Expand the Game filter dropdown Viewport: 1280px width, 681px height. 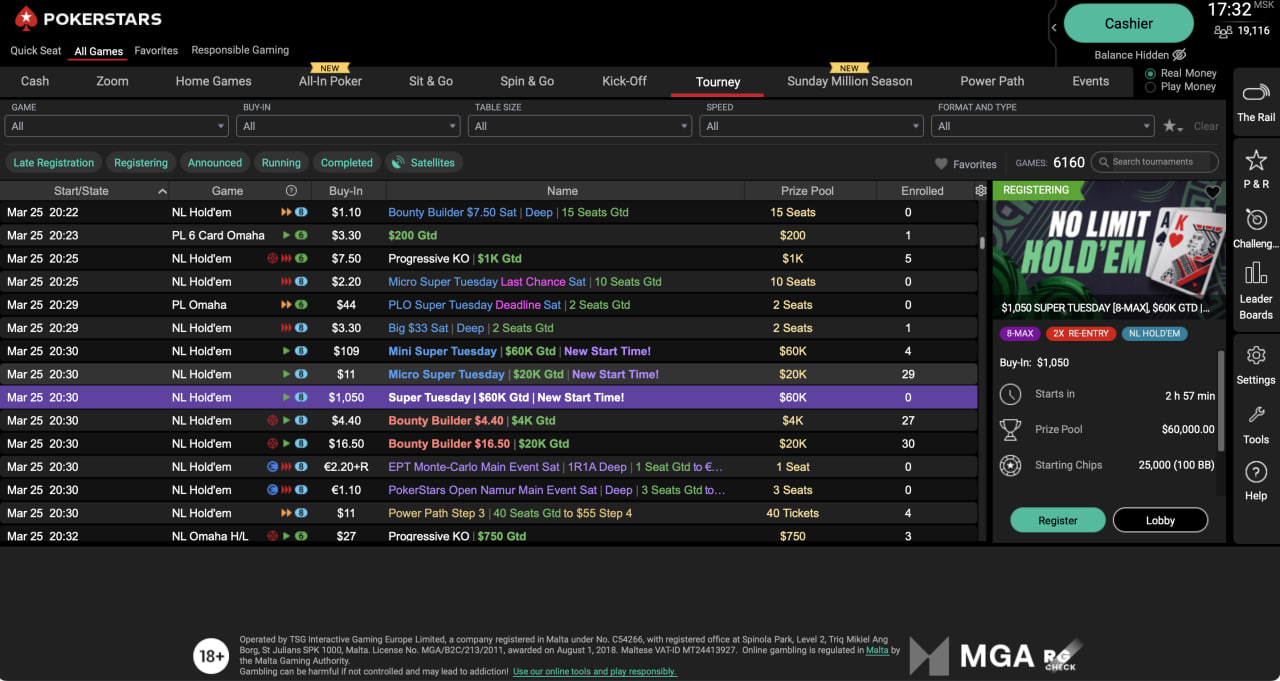[x=117, y=126]
